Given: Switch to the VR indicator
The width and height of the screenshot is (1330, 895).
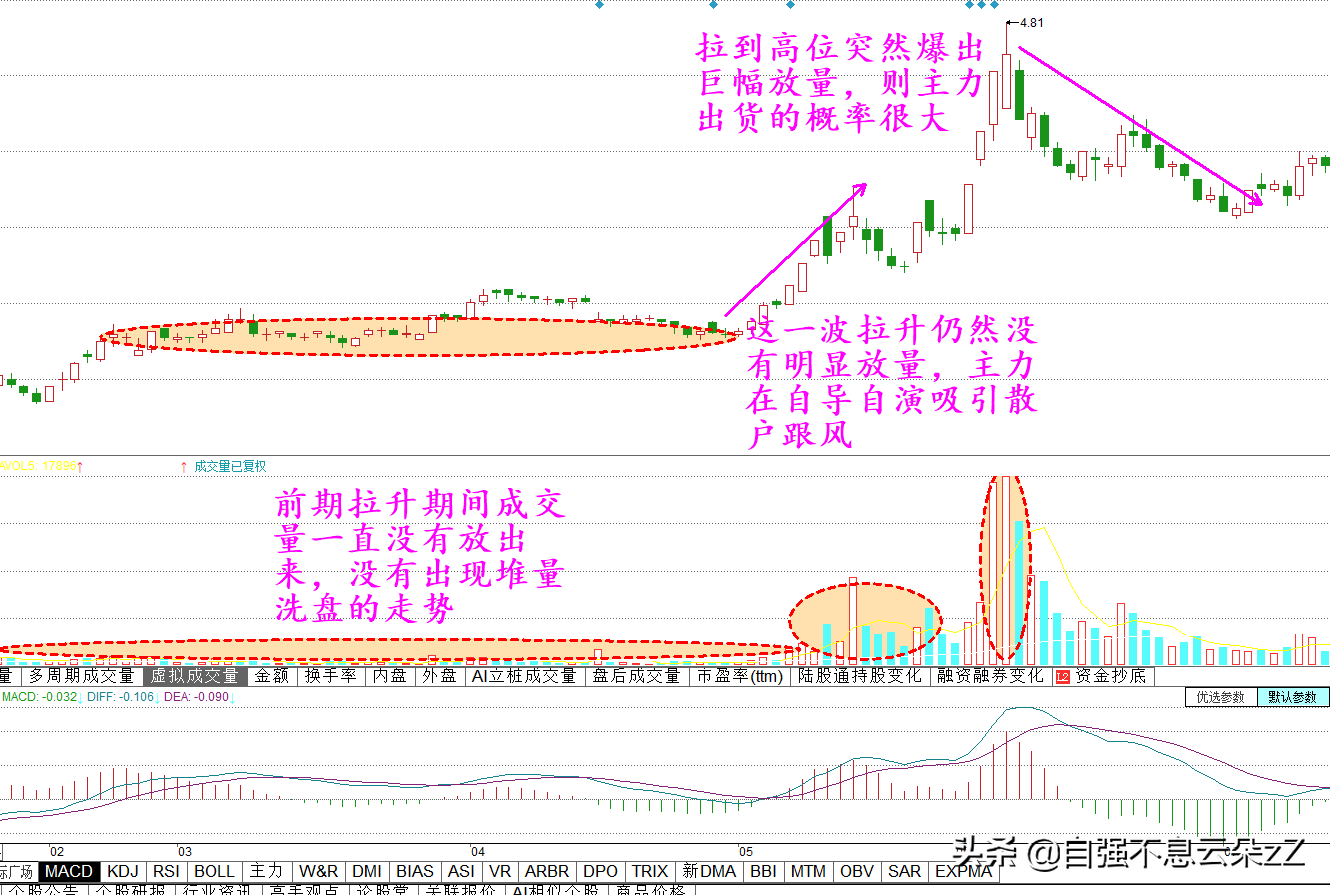Looking at the screenshot, I should [x=501, y=871].
